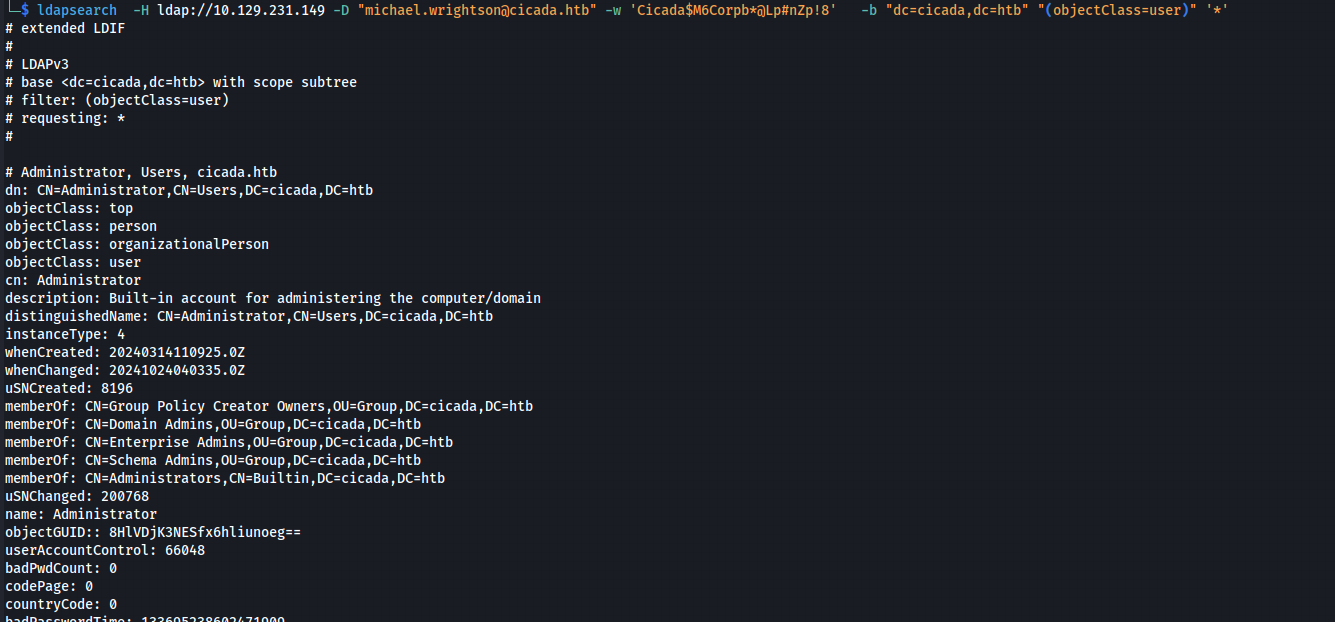Click the memberOf Domain Admins line

(213, 424)
